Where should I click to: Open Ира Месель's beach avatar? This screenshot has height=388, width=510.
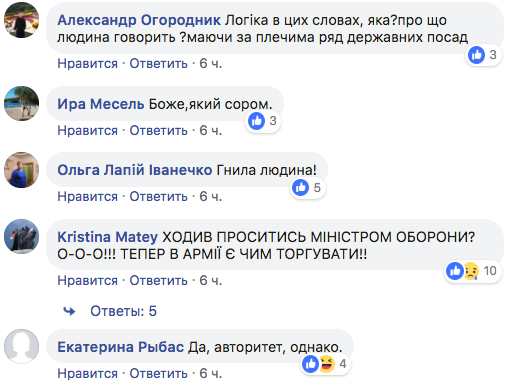pyautogui.click(x=21, y=103)
